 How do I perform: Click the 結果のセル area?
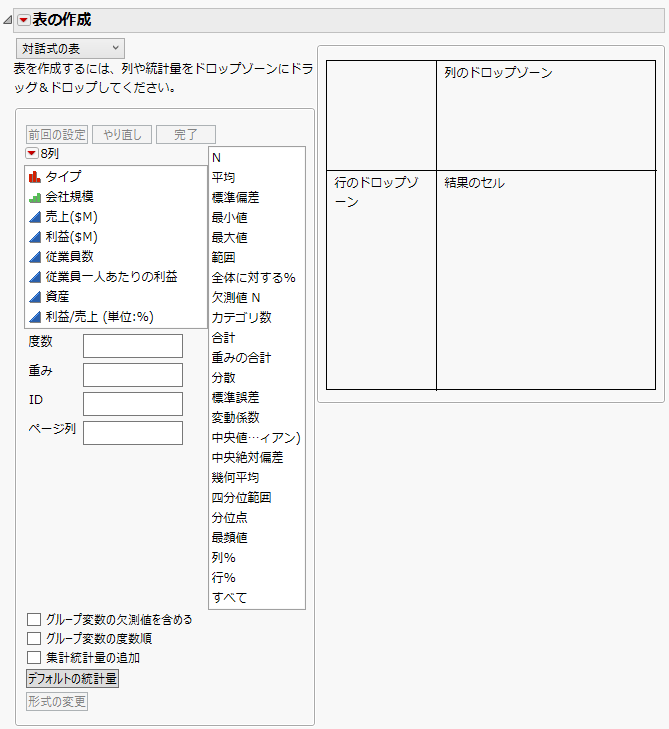[x=546, y=280]
